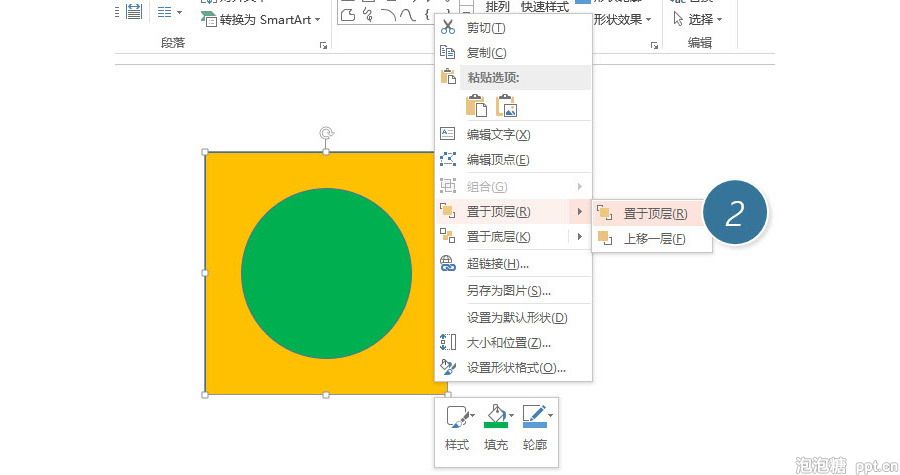This screenshot has height=475, width=900.
Task: Click the Hyperlink (超链接) globe icon
Action: tap(448, 263)
